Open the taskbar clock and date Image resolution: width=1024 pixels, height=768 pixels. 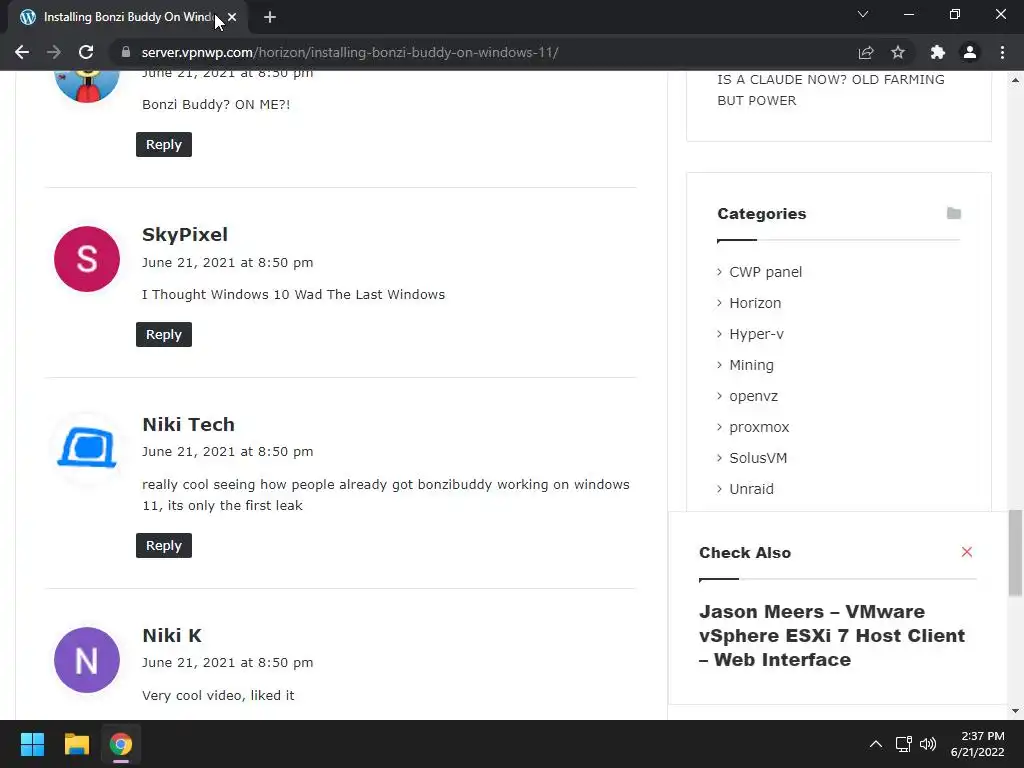978,744
